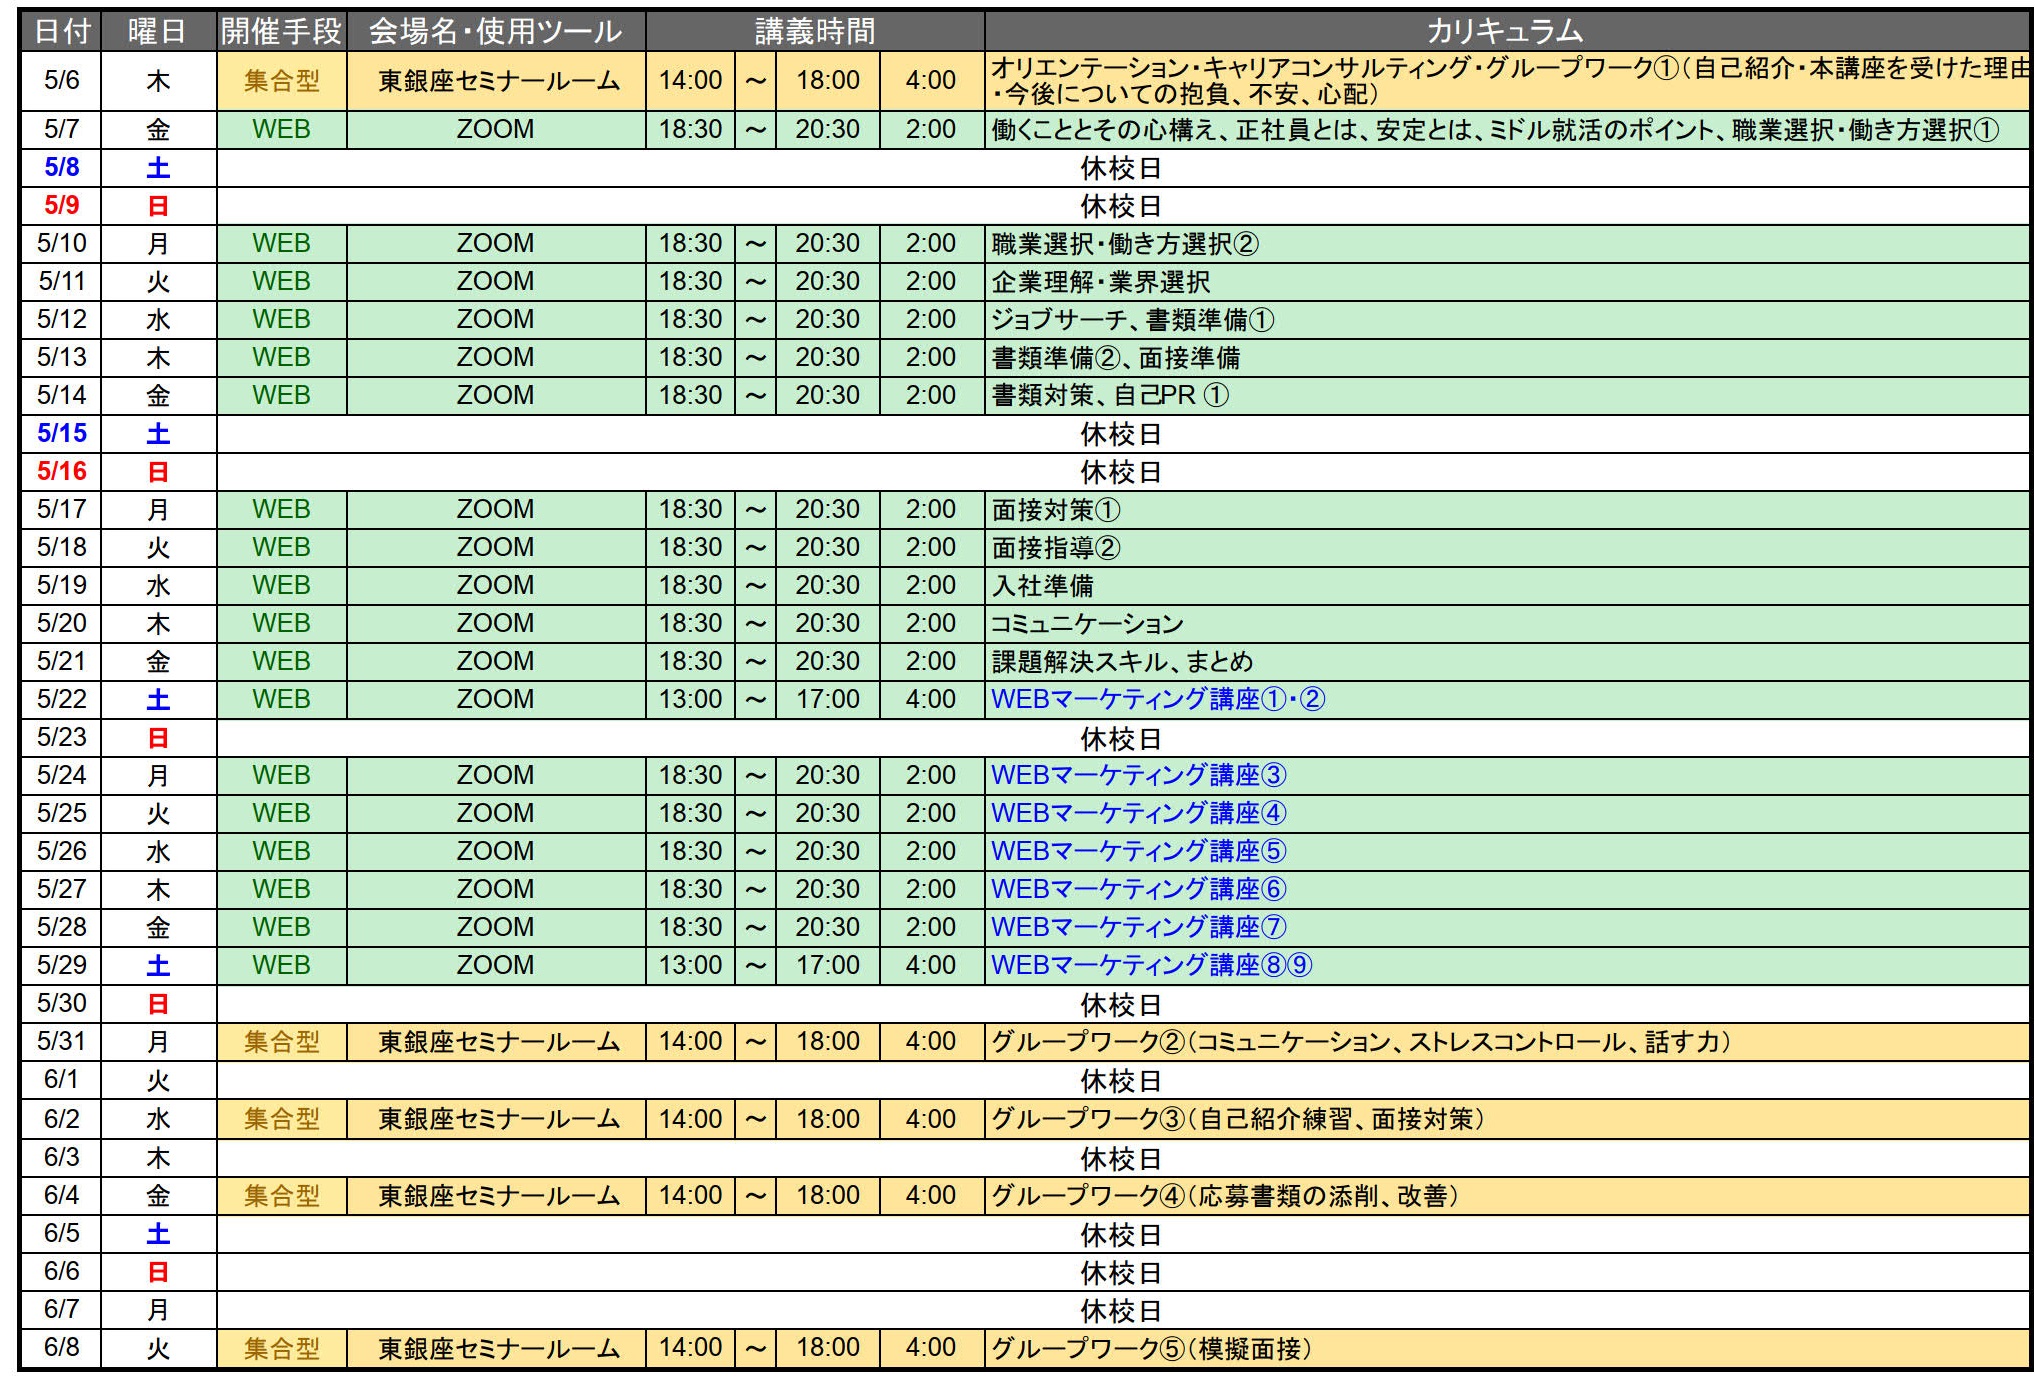Click 休校日 in the 5/23 row
This screenshot has height=1377, width=2035.
[1121, 739]
